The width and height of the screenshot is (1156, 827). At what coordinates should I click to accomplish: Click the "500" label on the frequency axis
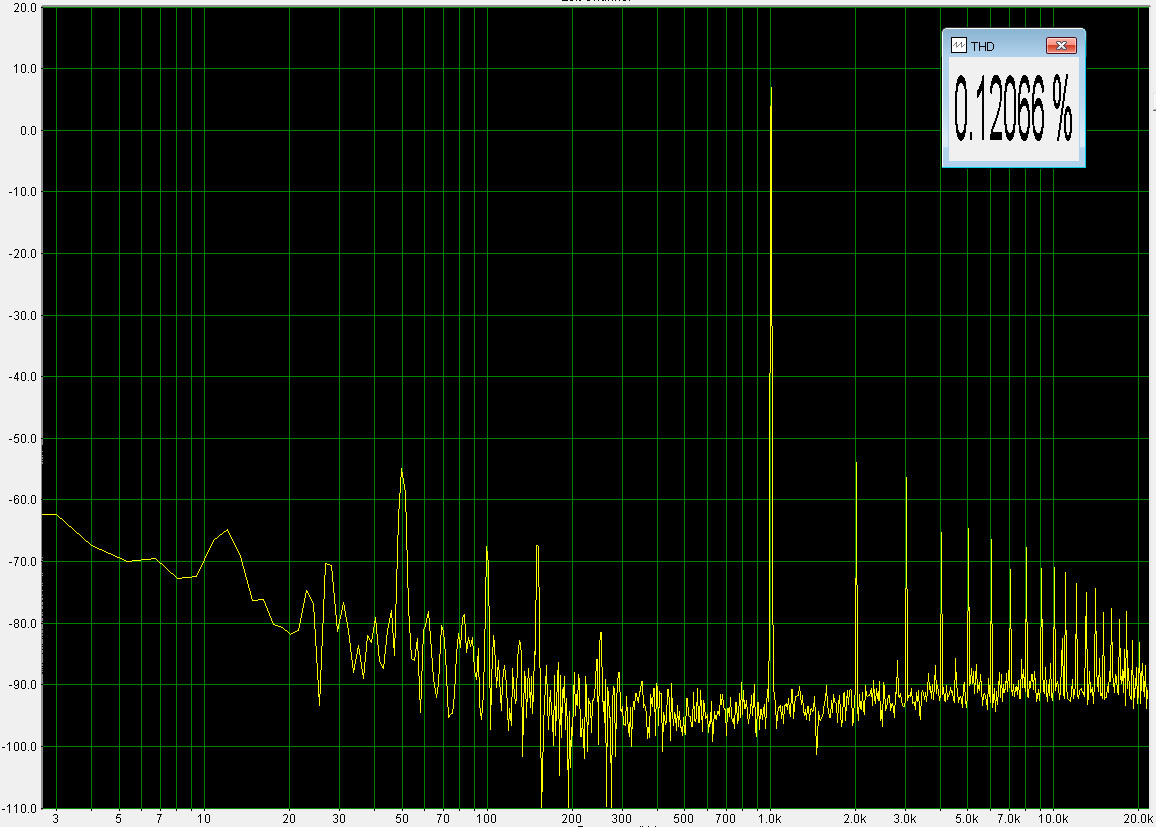[683, 818]
